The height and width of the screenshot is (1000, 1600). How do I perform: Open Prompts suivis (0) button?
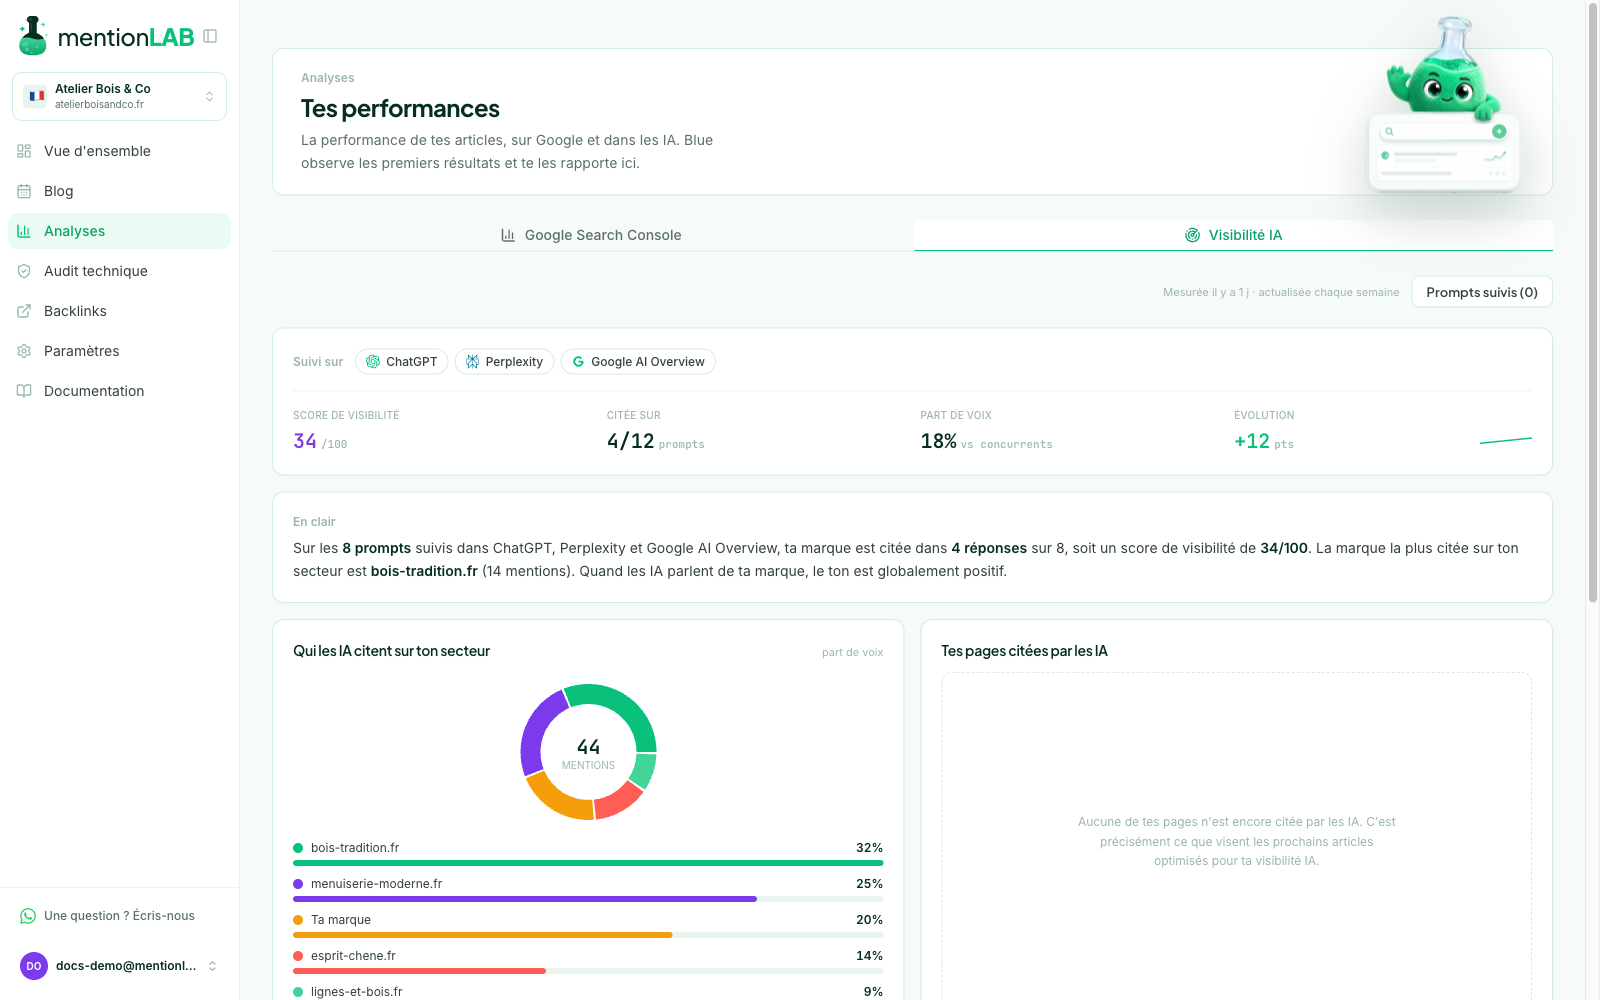click(1482, 292)
